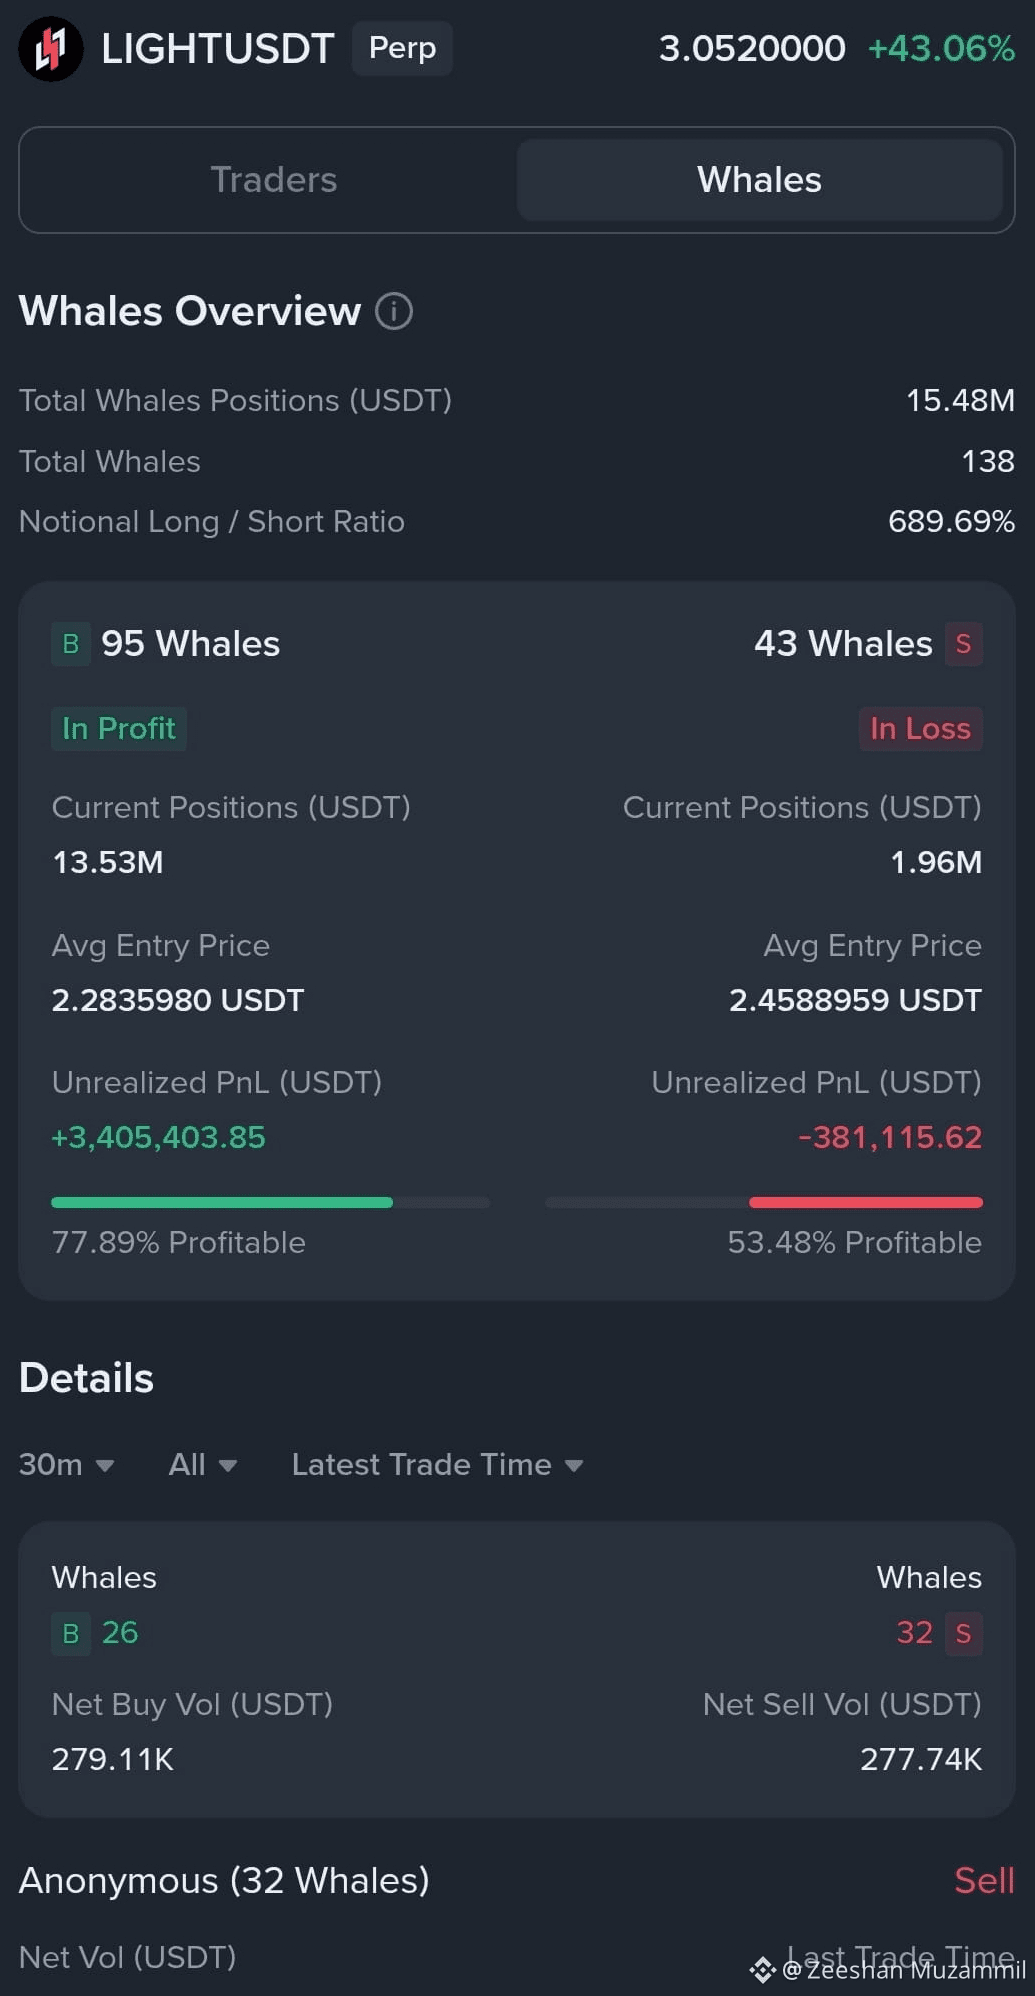
Task: Click the Binance watermark logo icon
Action: [762, 1970]
